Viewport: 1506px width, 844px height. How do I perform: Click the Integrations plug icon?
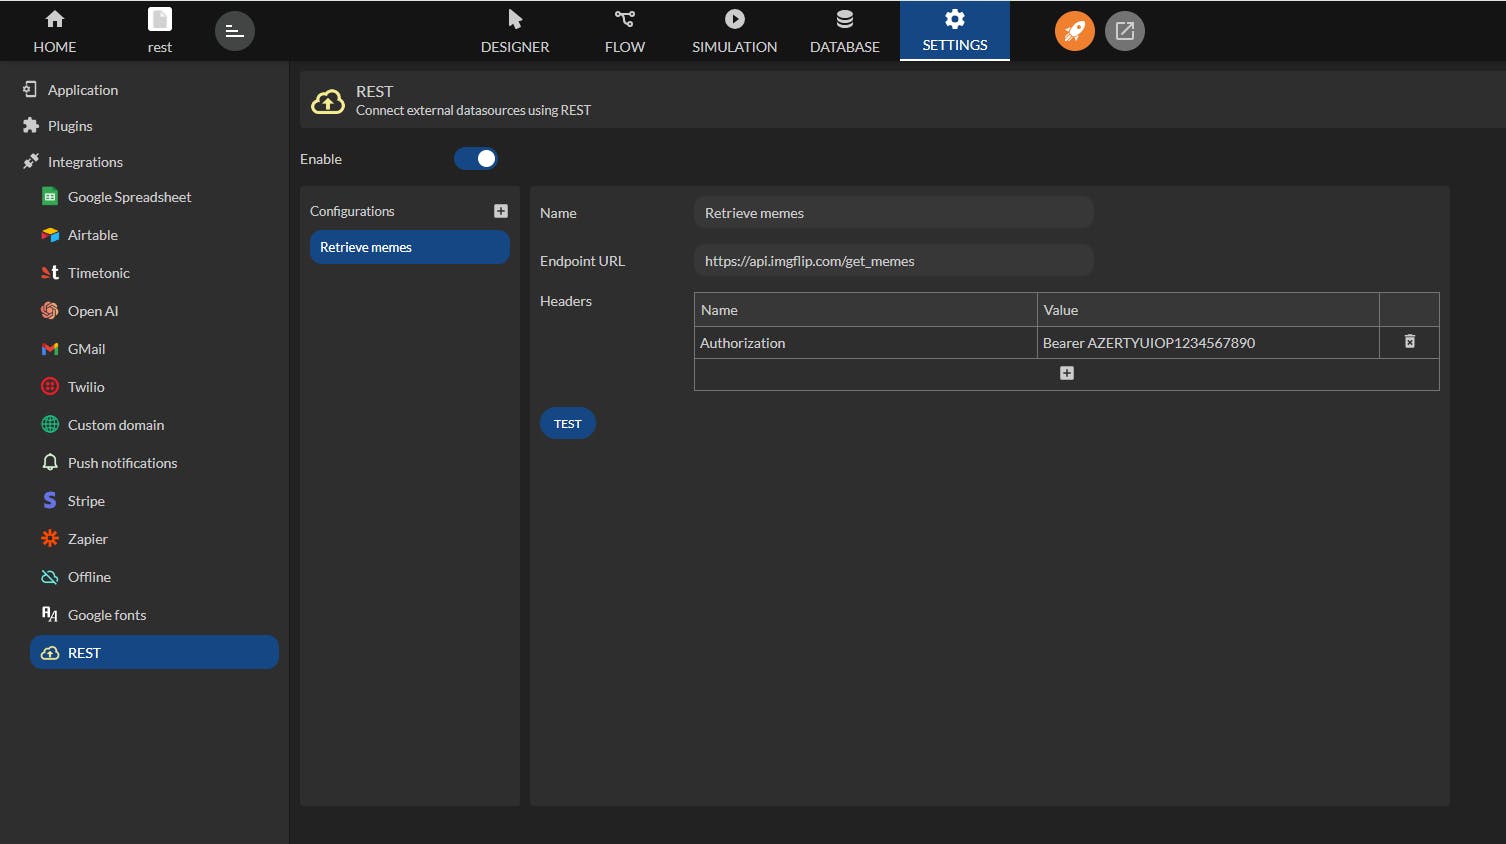(x=31, y=162)
